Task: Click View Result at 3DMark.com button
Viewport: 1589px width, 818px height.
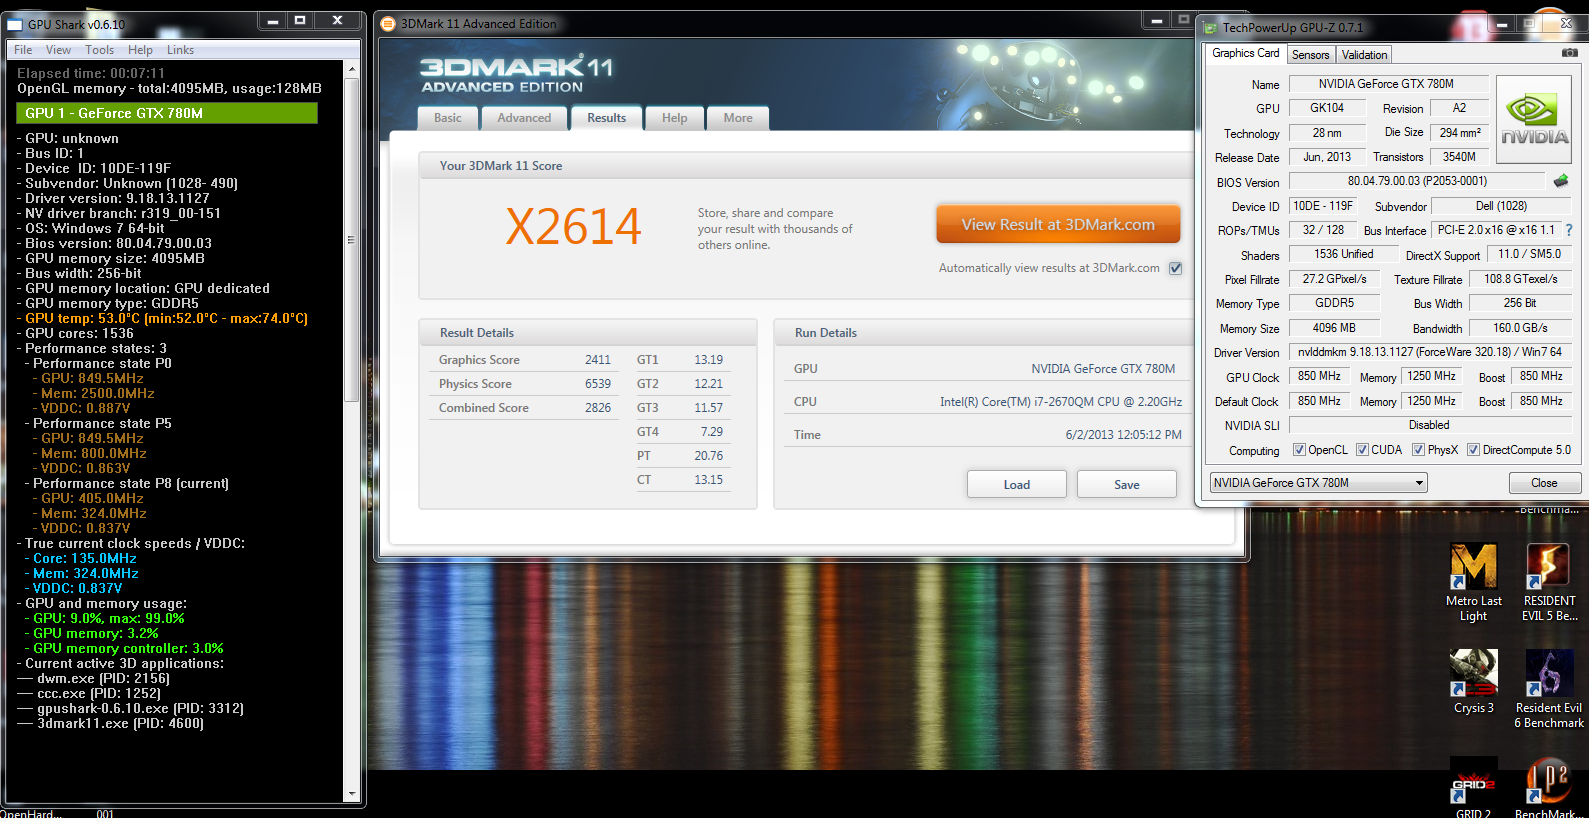Action: click(1058, 225)
